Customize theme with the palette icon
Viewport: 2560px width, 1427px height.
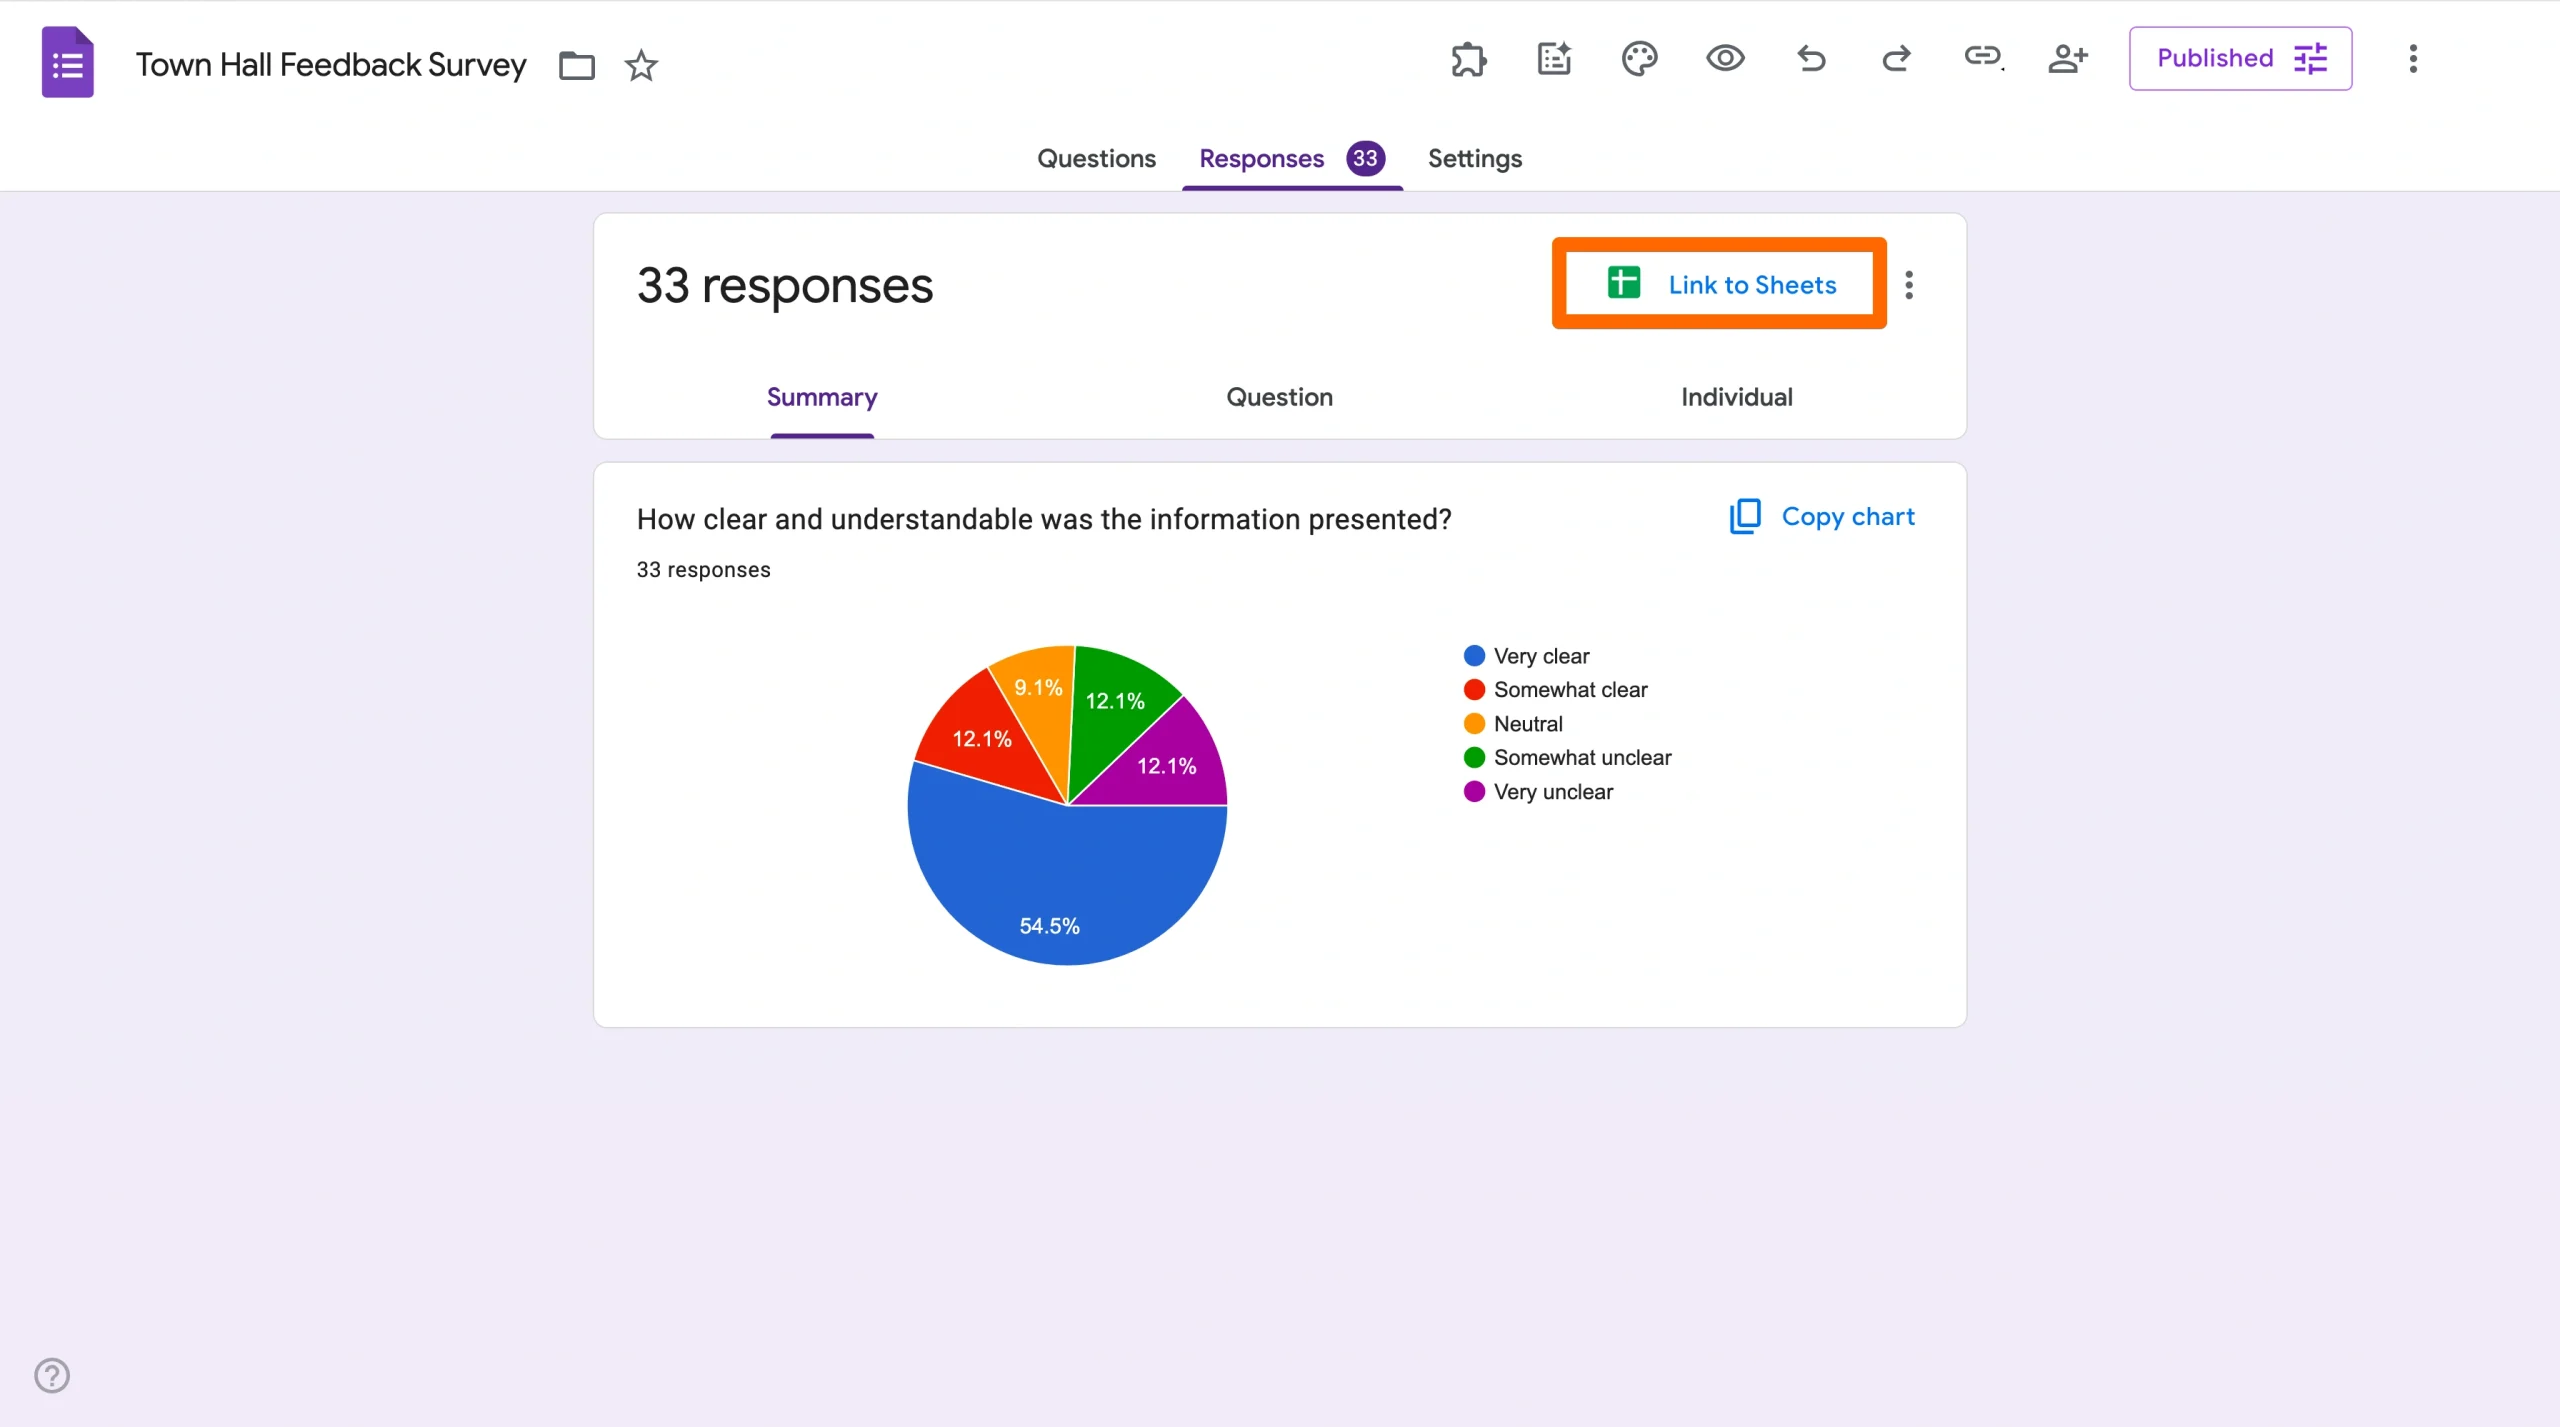click(x=1639, y=60)
